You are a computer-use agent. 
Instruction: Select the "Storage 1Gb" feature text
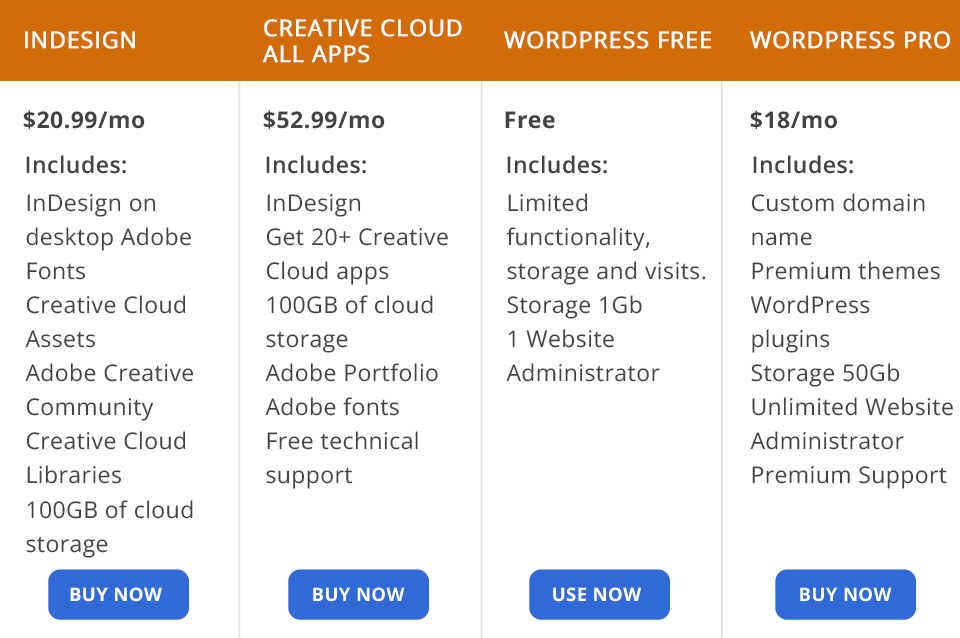click(x=574, y=305)
